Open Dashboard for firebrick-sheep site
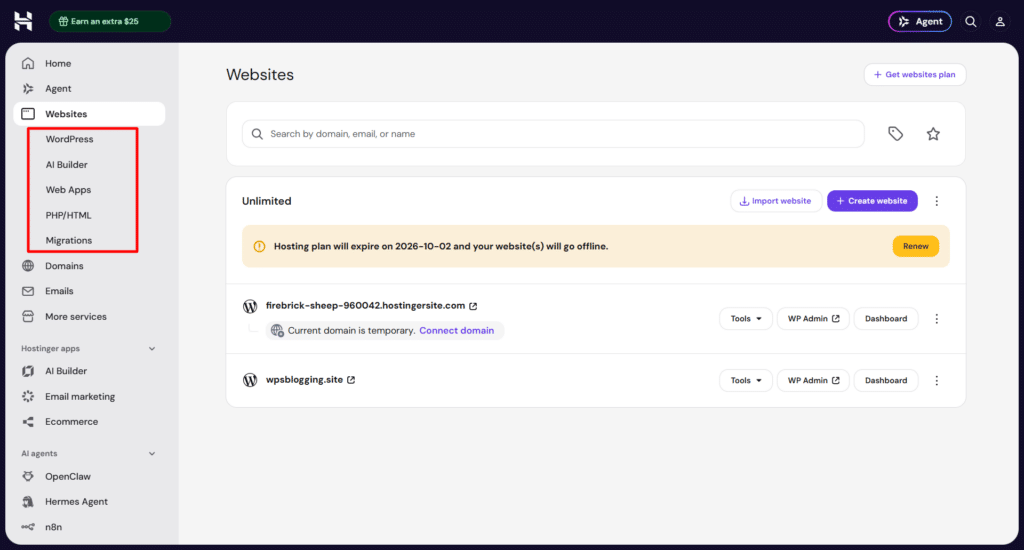The width and height of the screenshot is (1024, 550). [886, 319]
